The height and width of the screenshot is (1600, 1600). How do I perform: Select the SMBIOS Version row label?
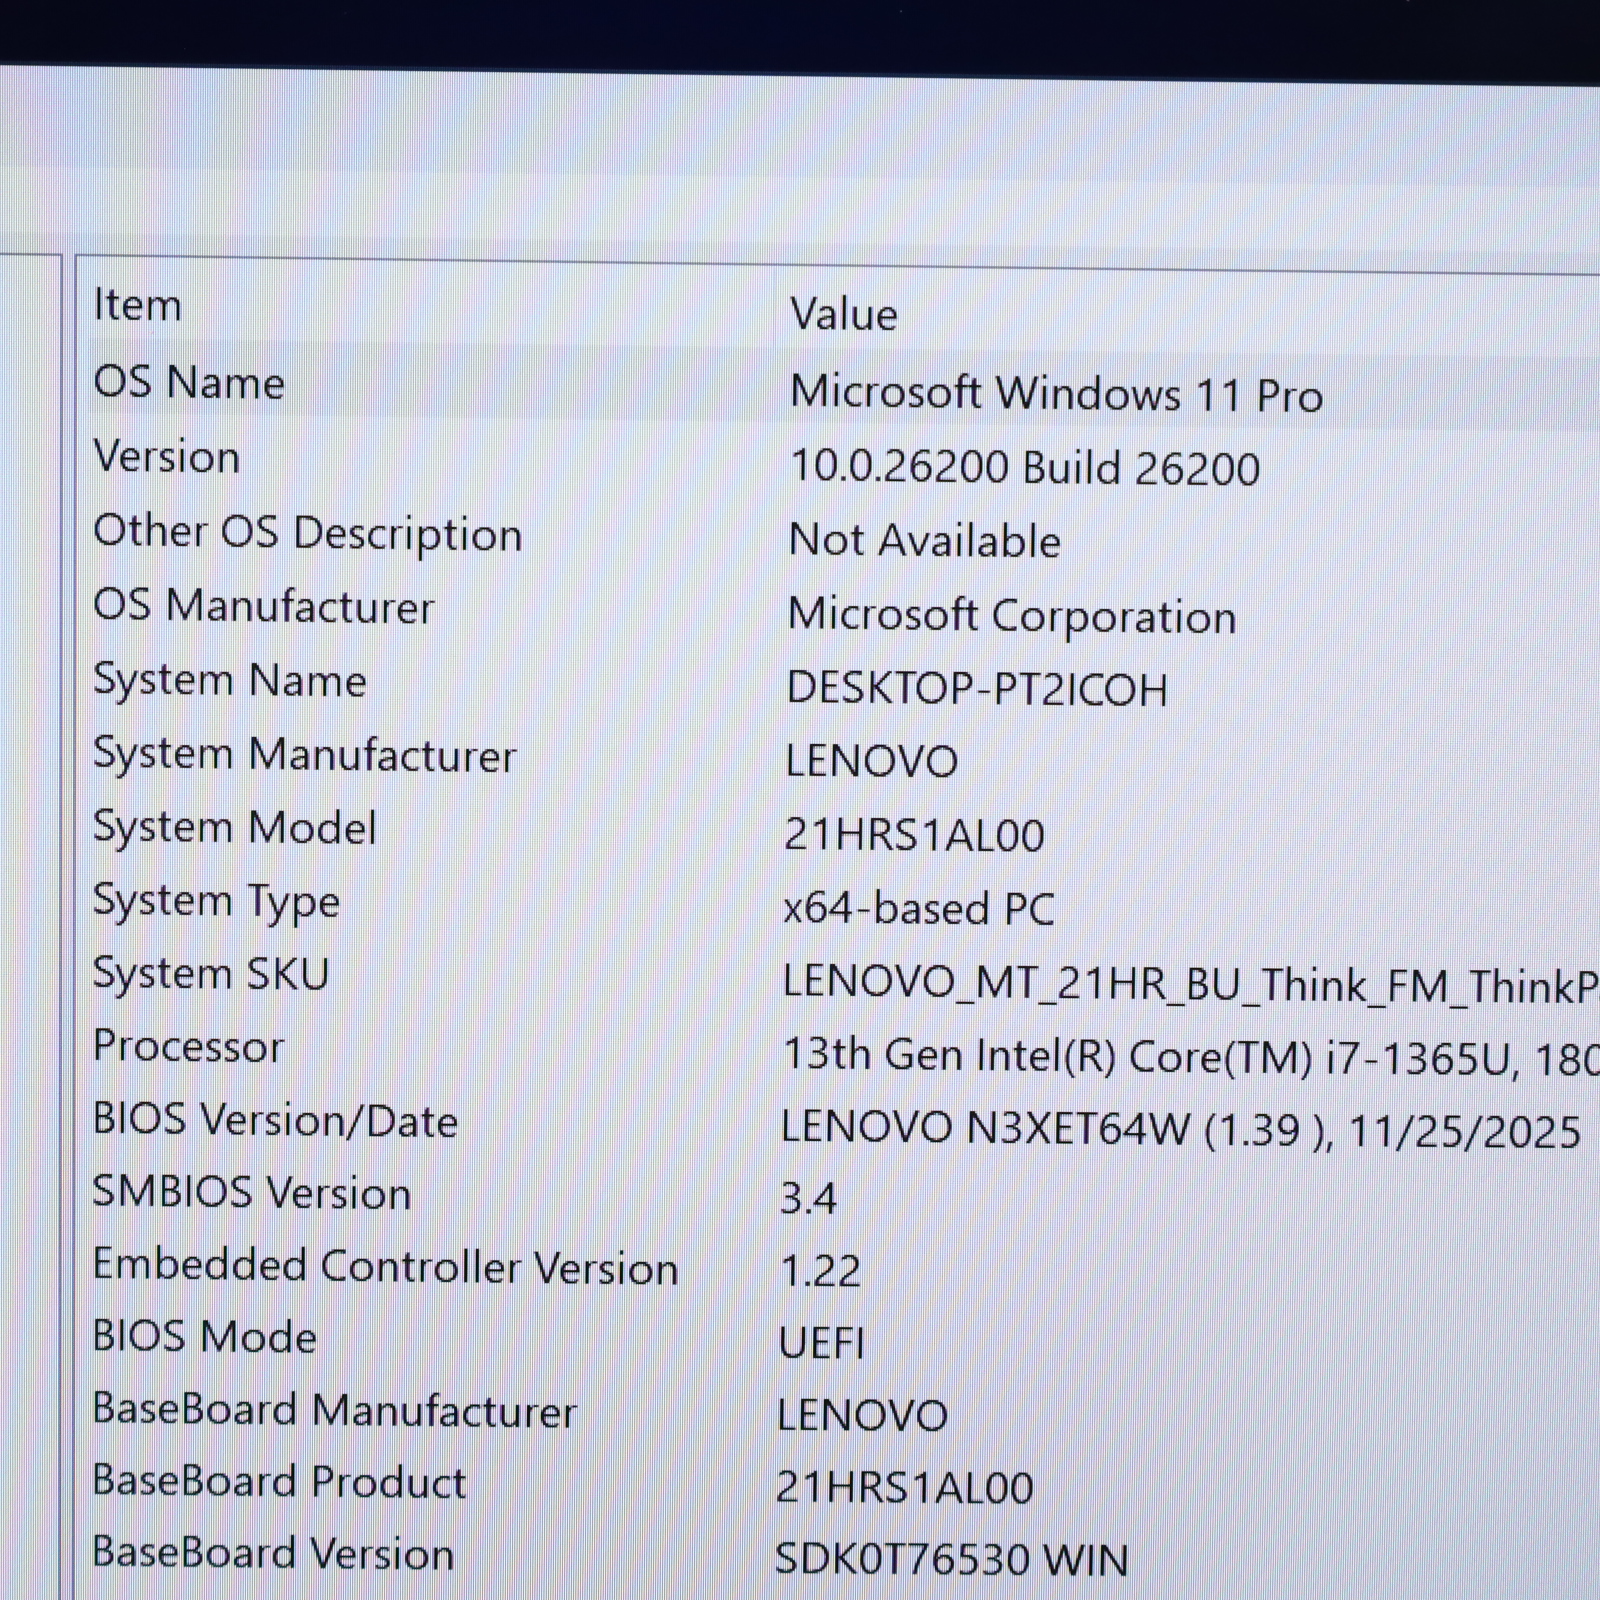252,1193
